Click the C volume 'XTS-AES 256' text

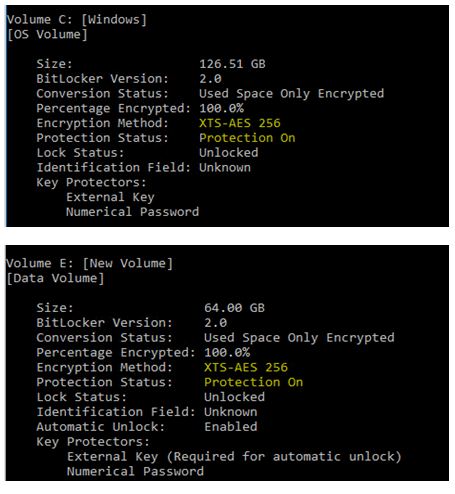[x=240, y=123]
